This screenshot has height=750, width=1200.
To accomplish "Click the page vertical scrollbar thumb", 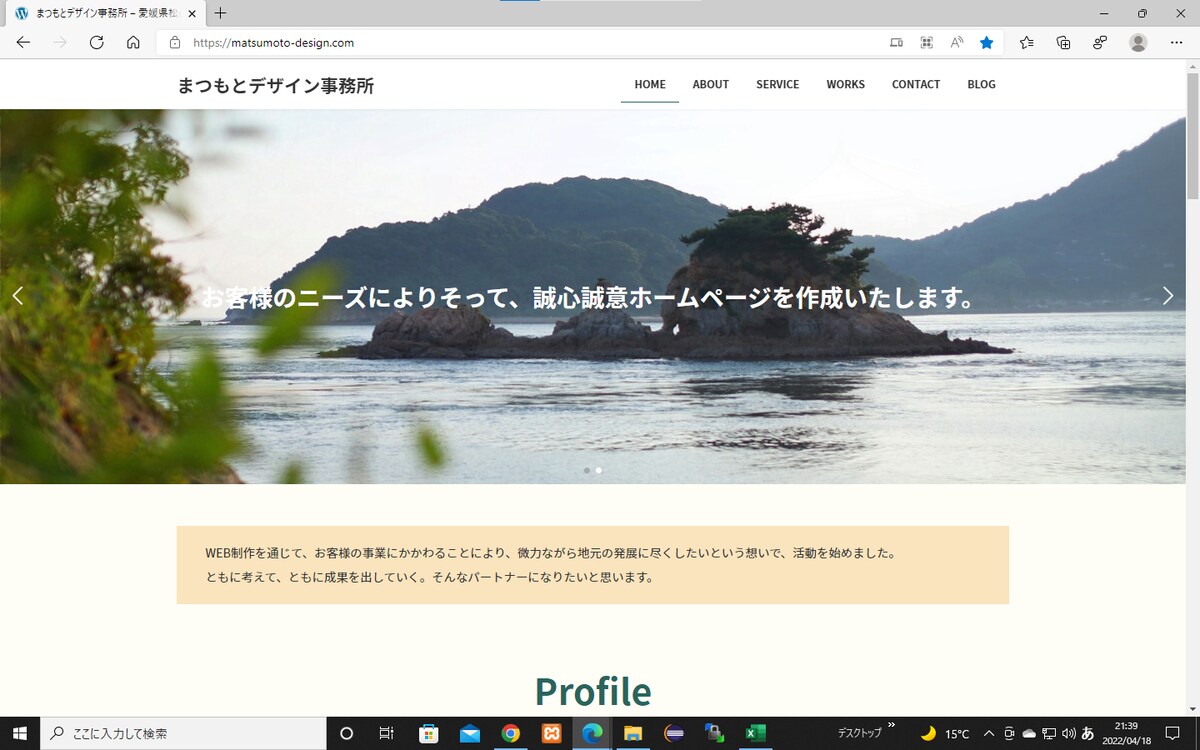I will 1192,137.
